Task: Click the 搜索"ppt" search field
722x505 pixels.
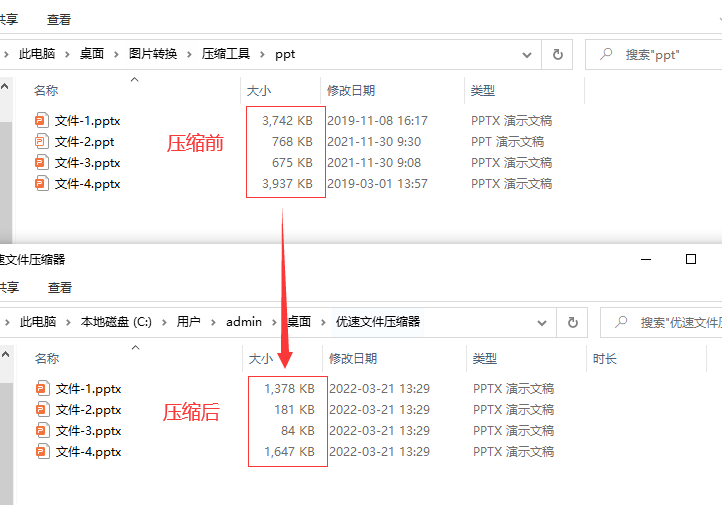Action: [654, 55]
